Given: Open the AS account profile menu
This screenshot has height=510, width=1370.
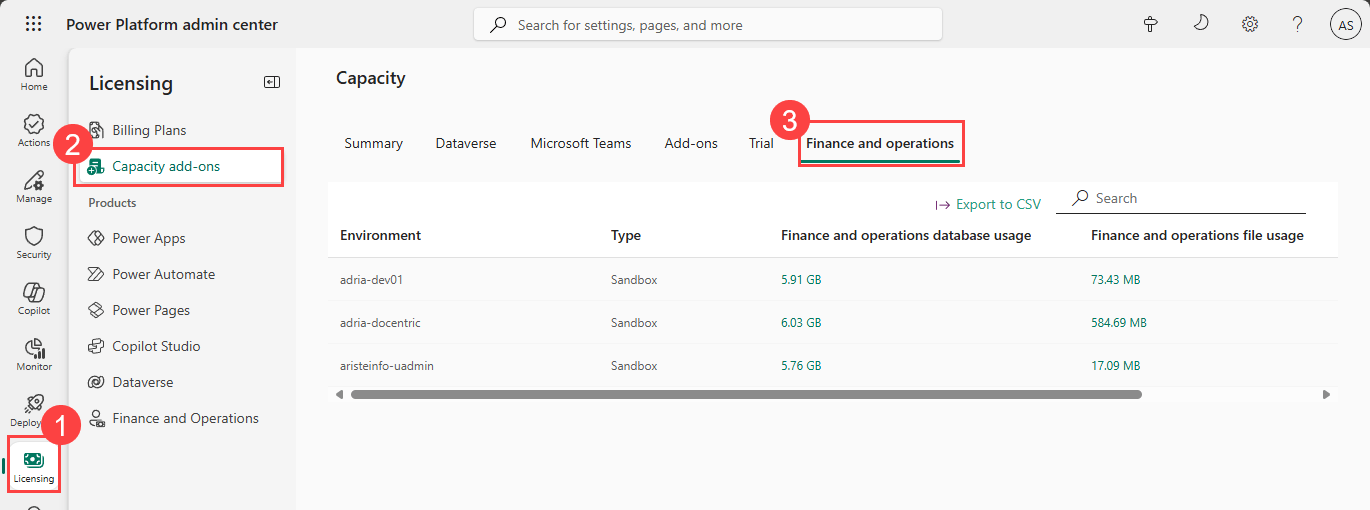Looking at the screenshot, I should pos(1345,25).
